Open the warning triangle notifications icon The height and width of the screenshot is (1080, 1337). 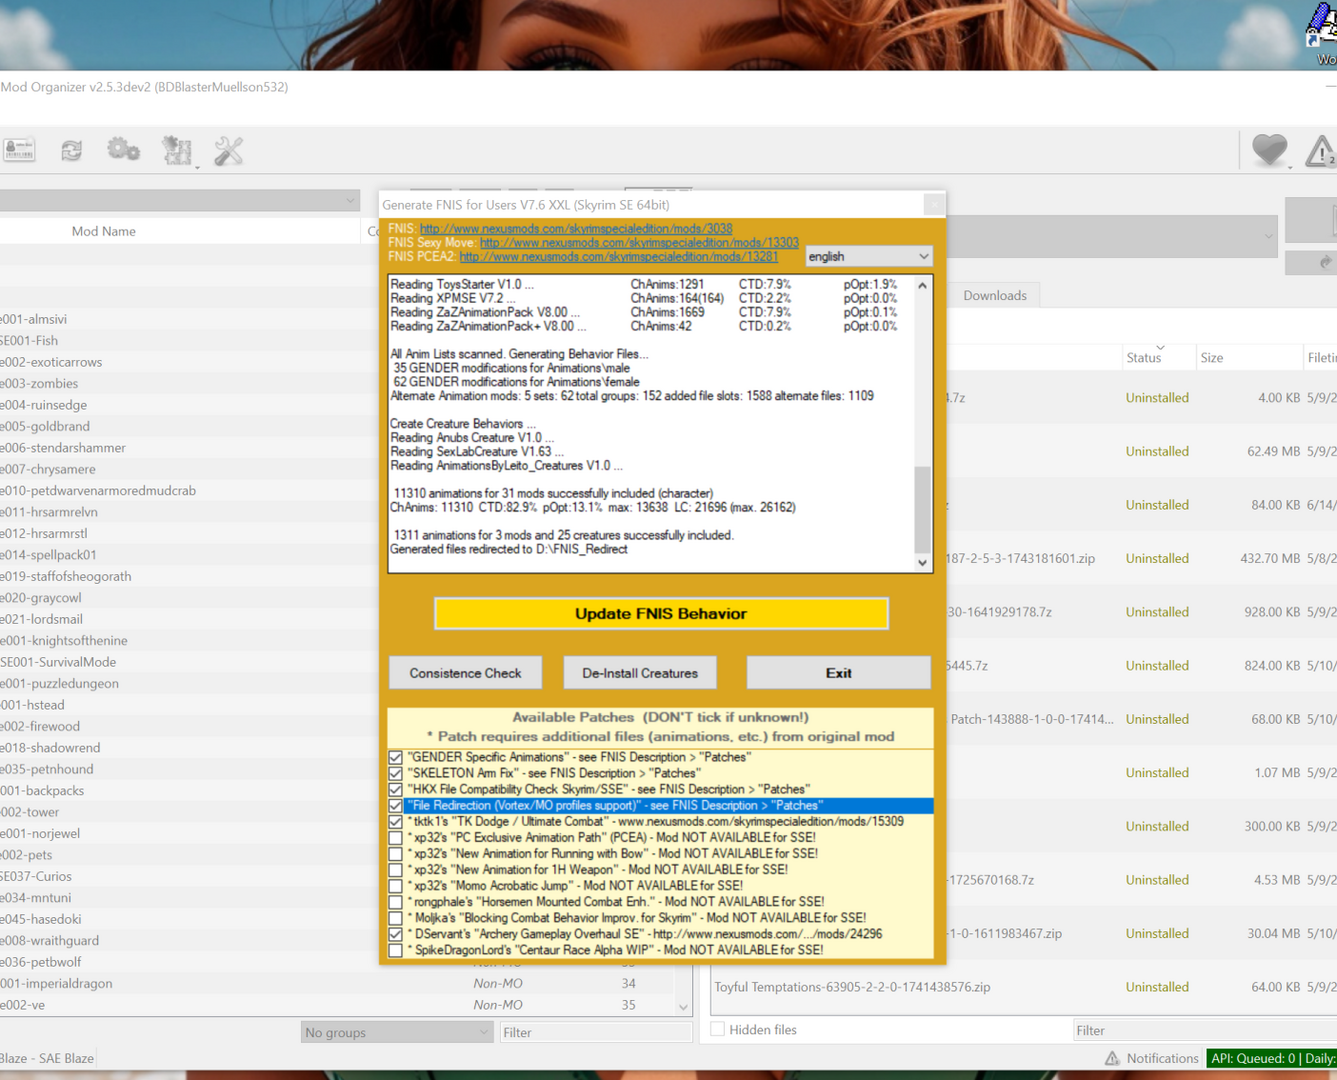pos(1320,152)
